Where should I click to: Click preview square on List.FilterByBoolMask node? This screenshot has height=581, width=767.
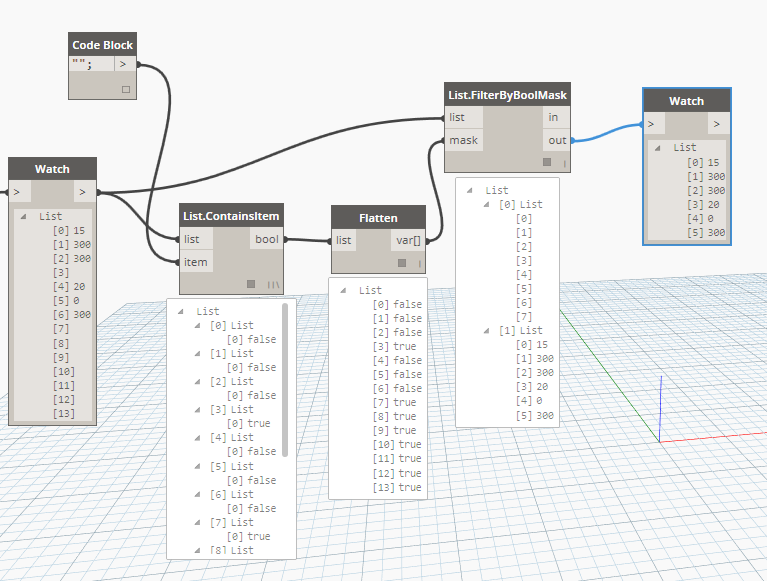547,162
